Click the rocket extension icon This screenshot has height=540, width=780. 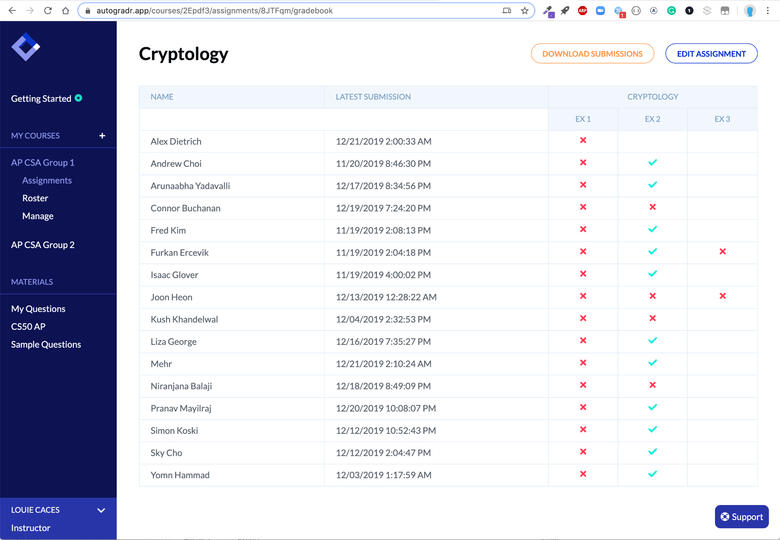[565, 10]
